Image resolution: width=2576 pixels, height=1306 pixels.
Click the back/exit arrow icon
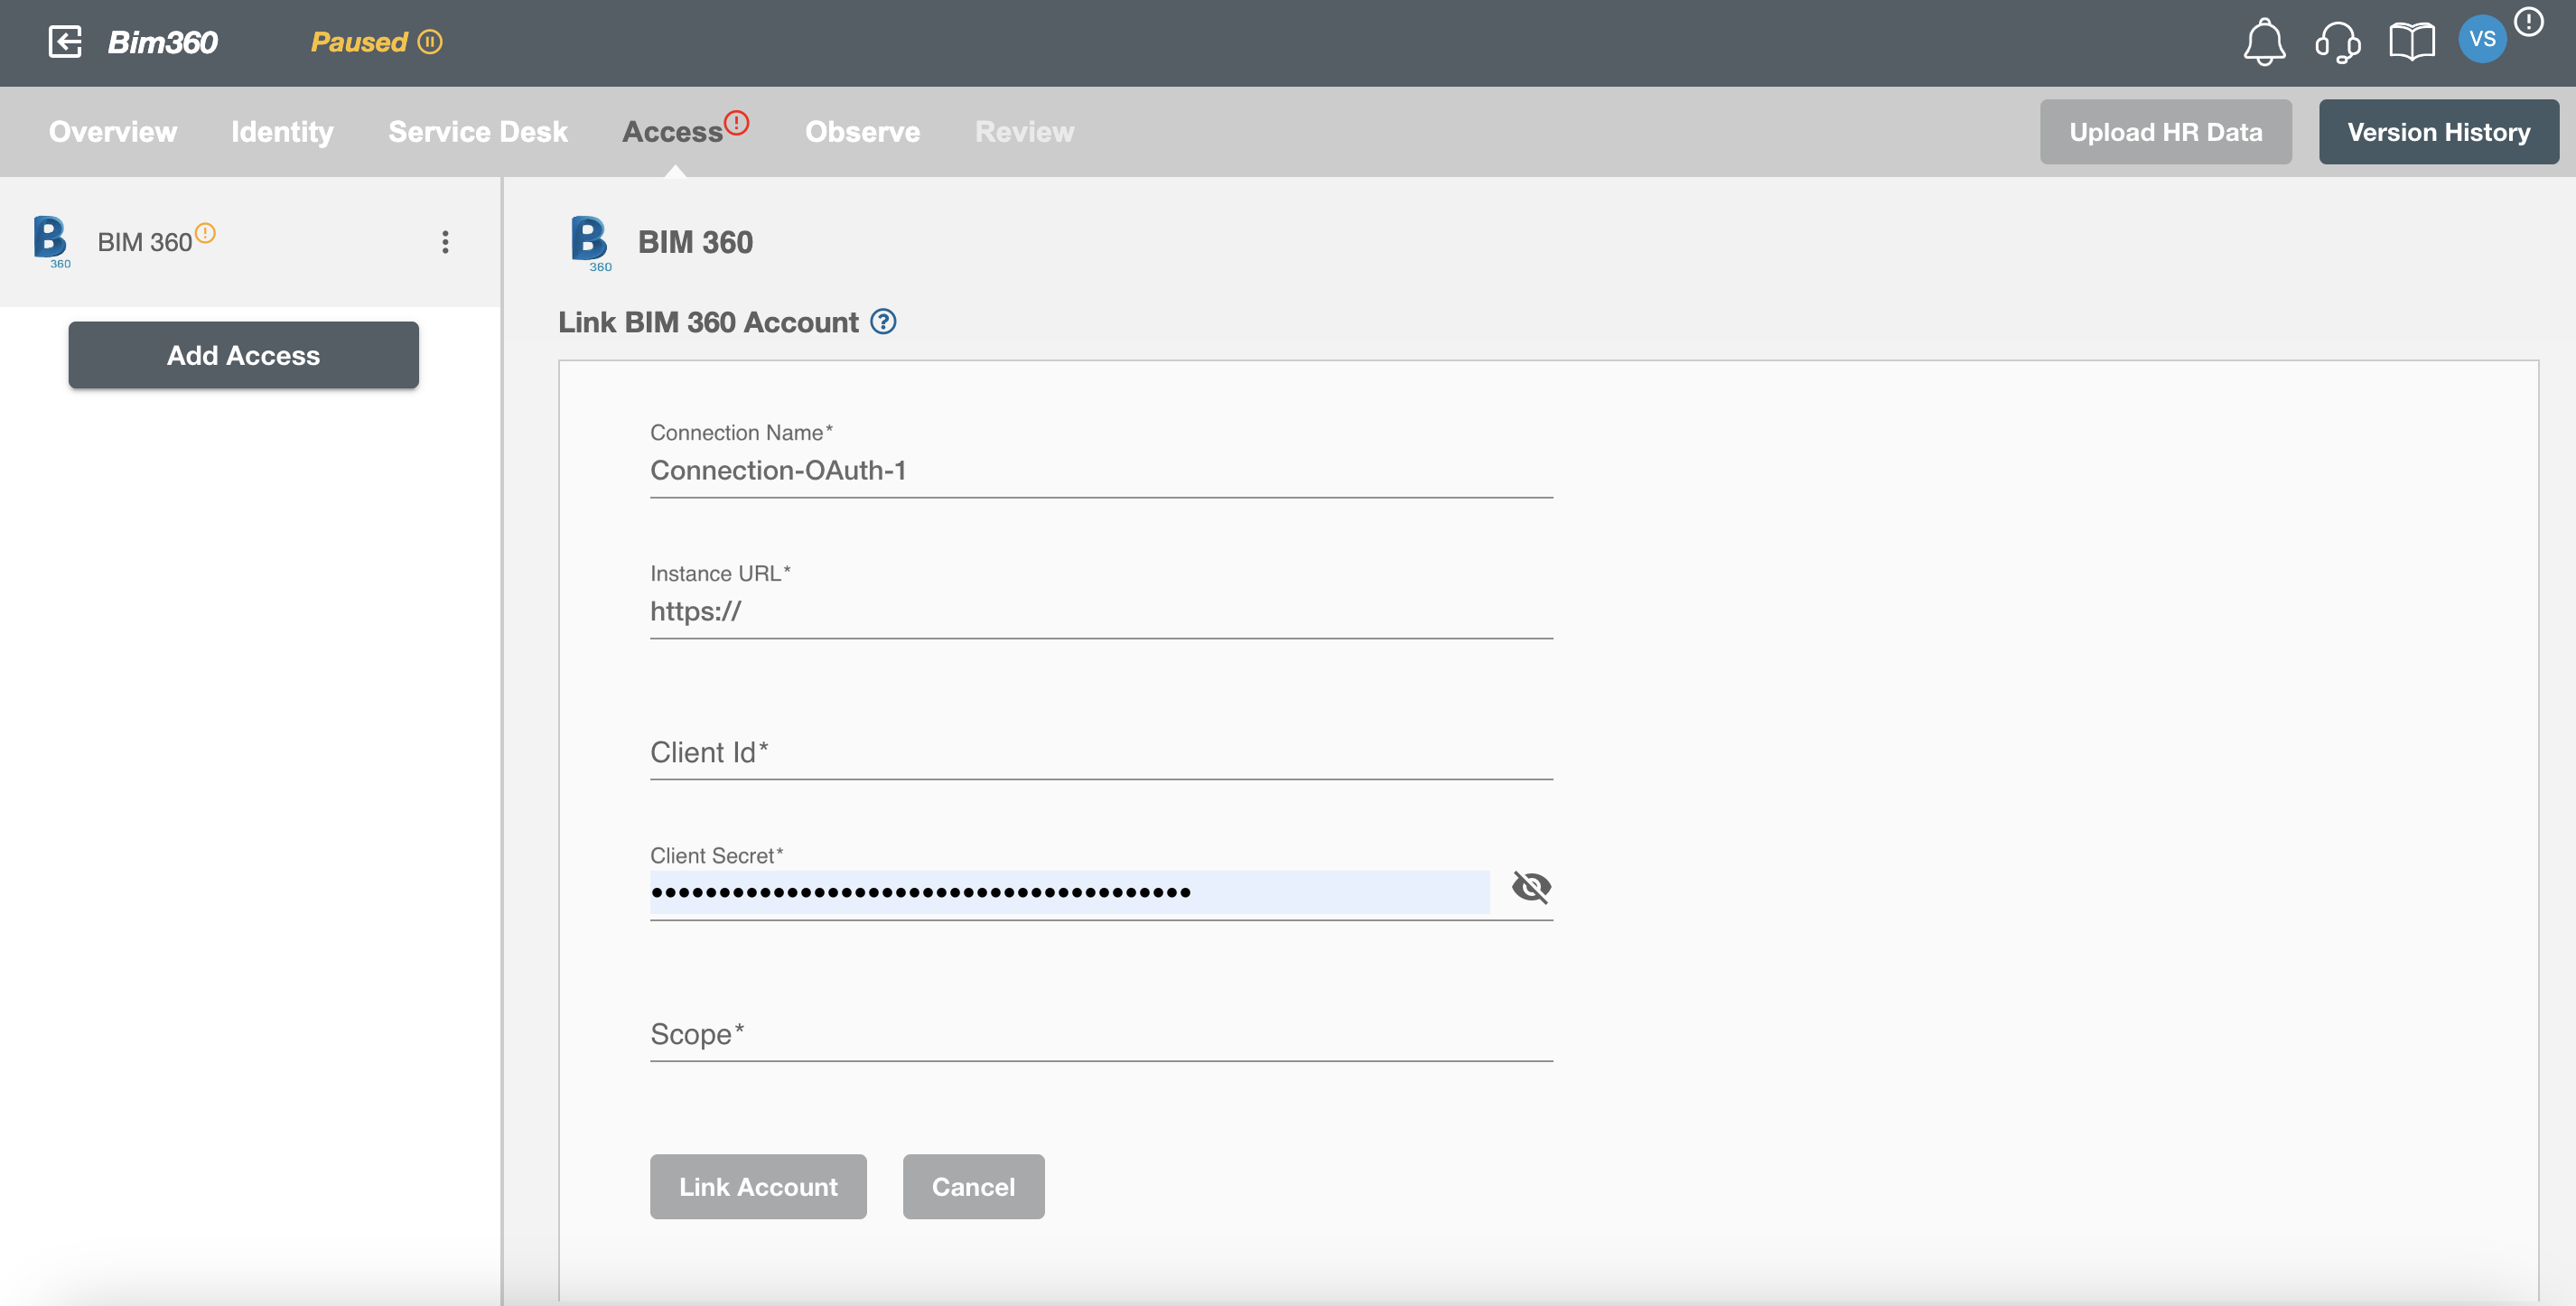[65, 42]
